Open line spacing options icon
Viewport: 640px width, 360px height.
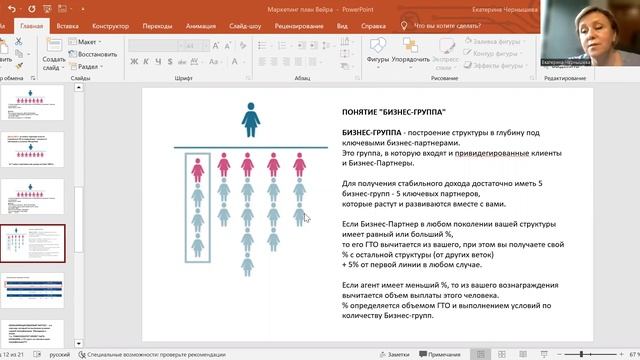[x=327, y=46]
